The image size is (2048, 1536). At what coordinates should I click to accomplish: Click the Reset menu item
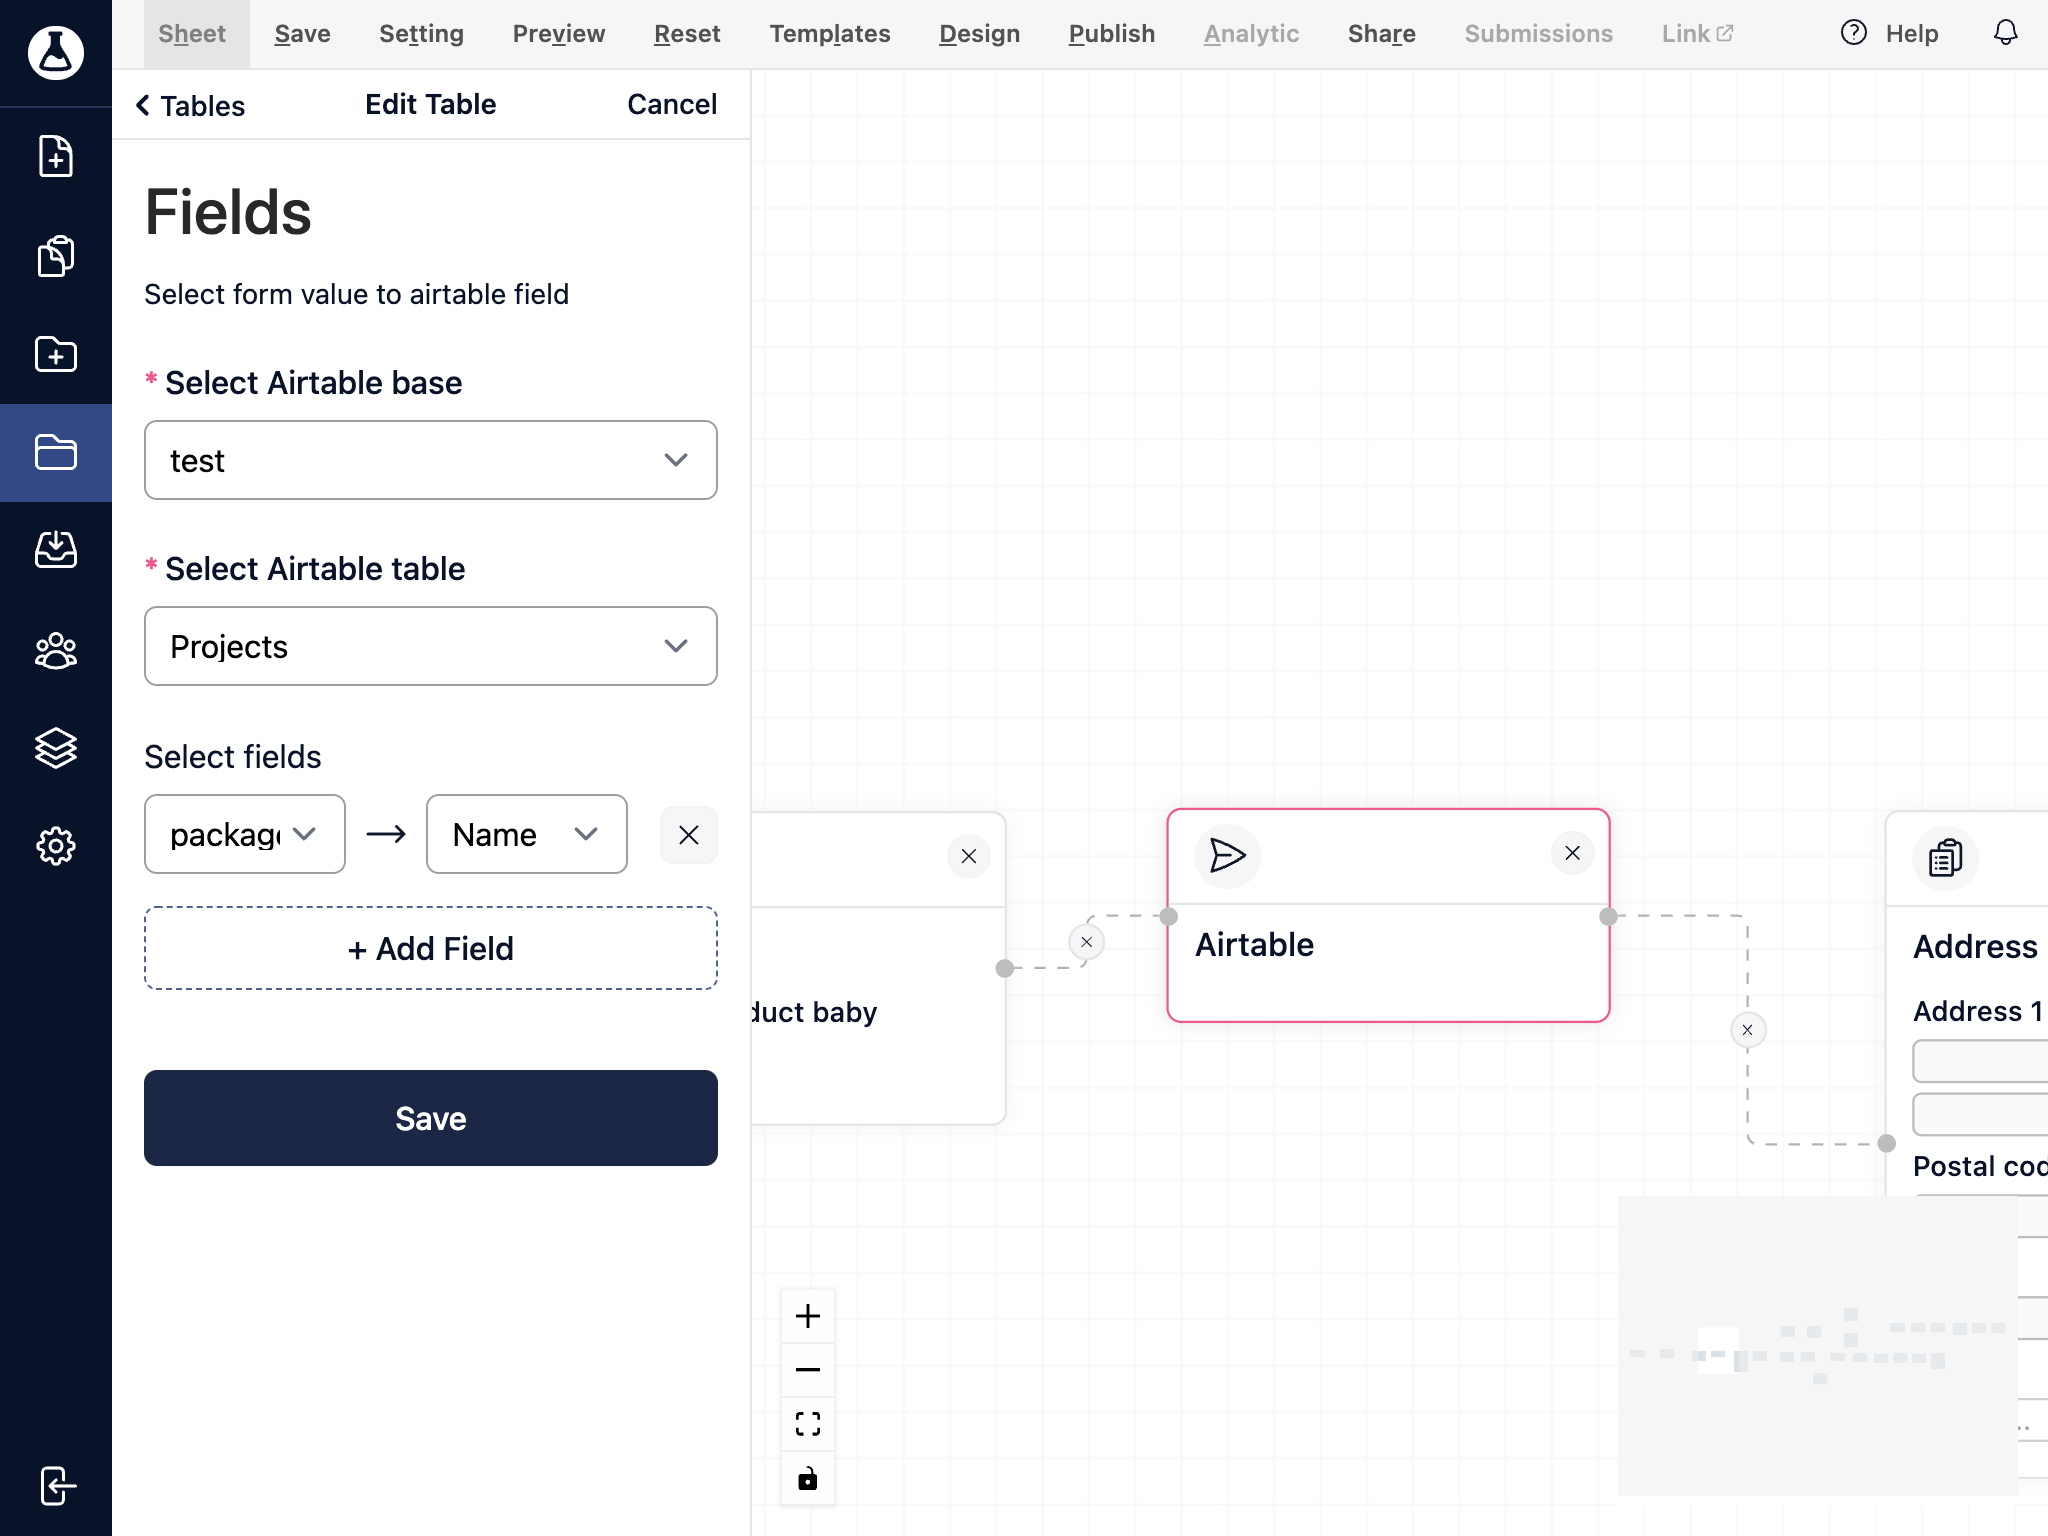(687, 34)
